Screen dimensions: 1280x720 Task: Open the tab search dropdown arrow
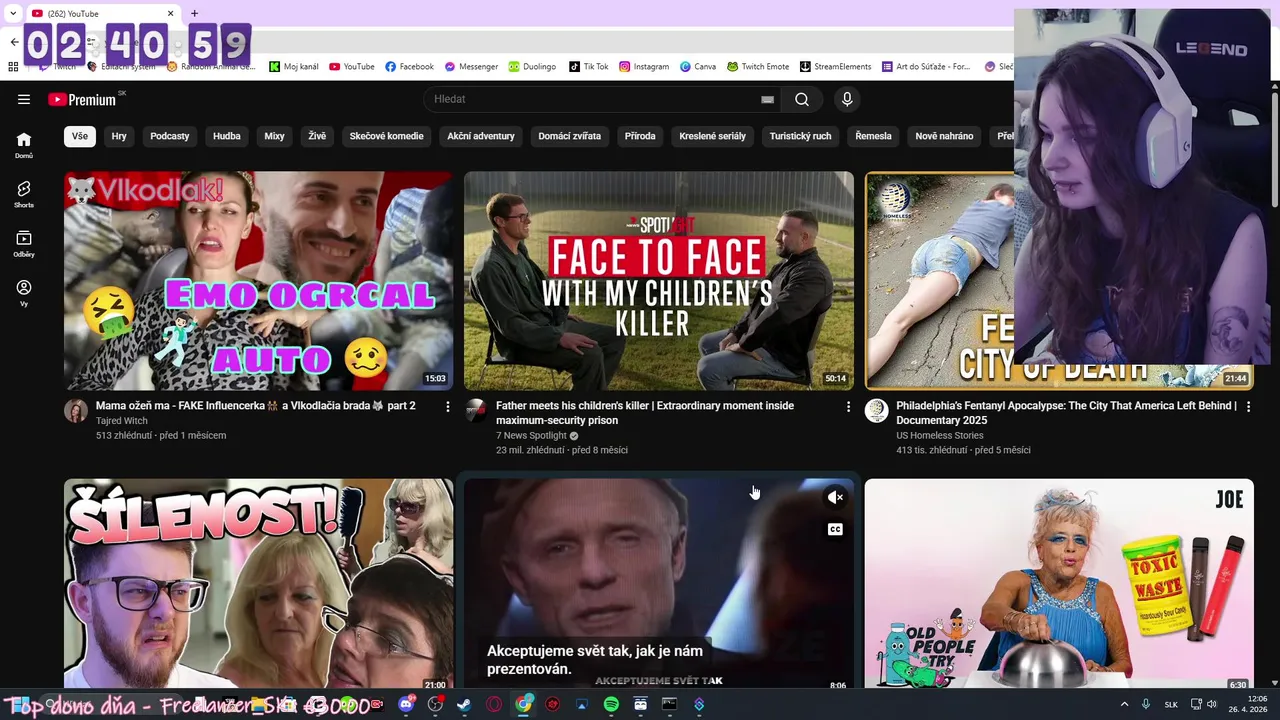click(x=13, y=14)
